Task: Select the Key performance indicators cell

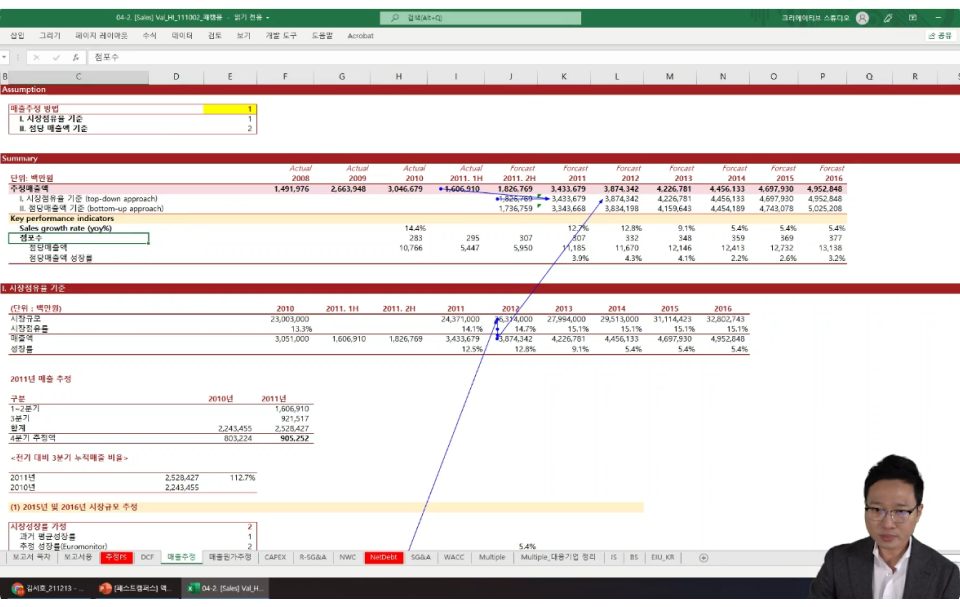Action: (78, 218)
